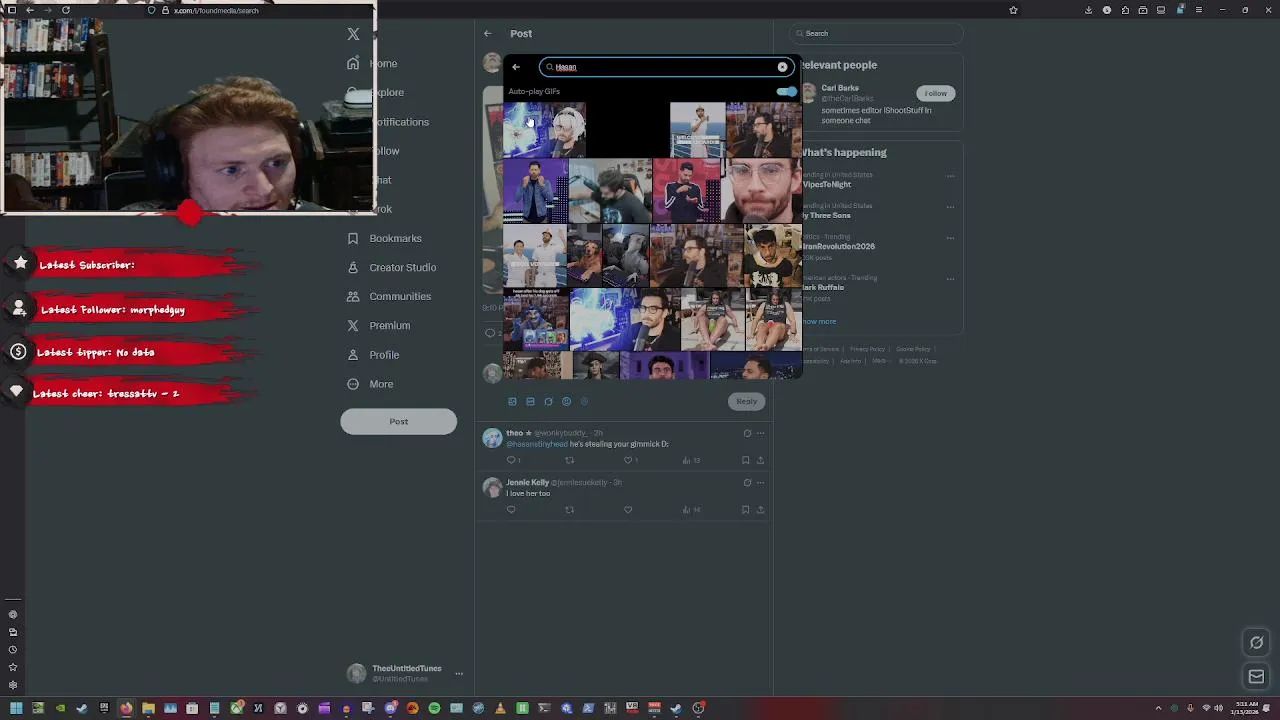This screenshot has width=1280, height=720.
Task: Toggle Auto-play GIFs switch
Action: pyautogui.click(x=787, y=91)
